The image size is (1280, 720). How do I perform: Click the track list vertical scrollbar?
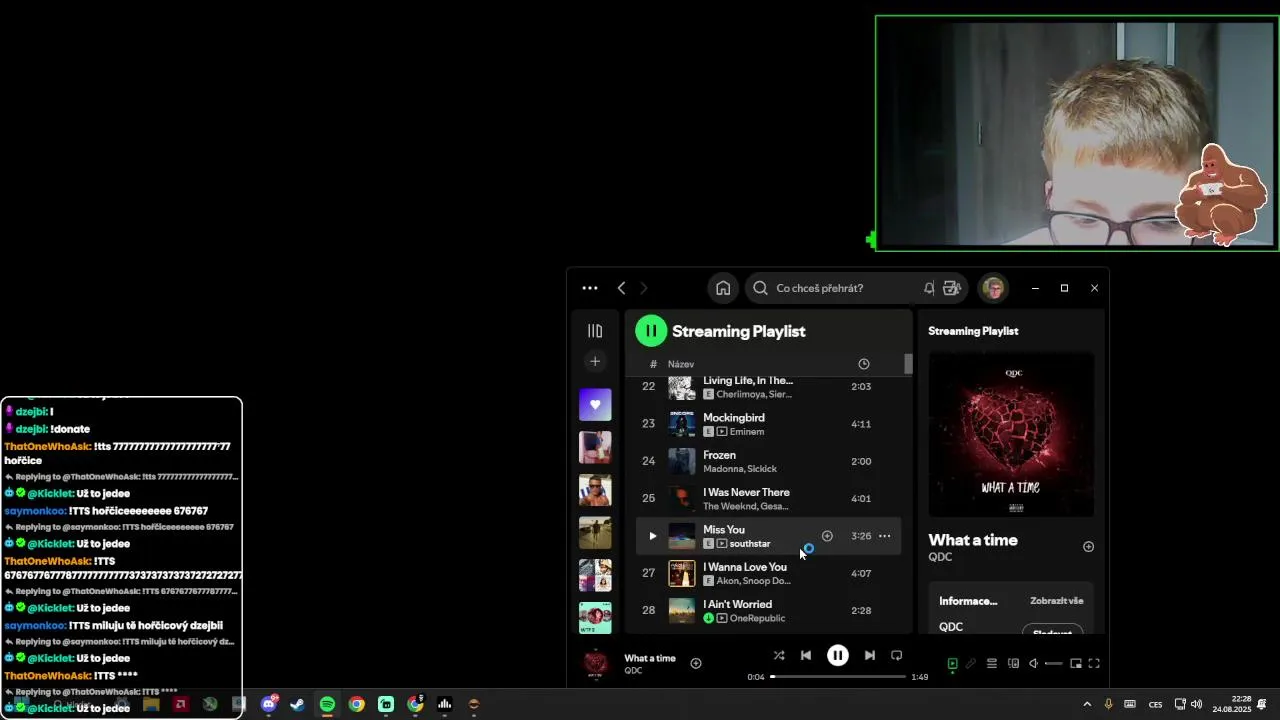pyautogui.click(x=908, y=364)
